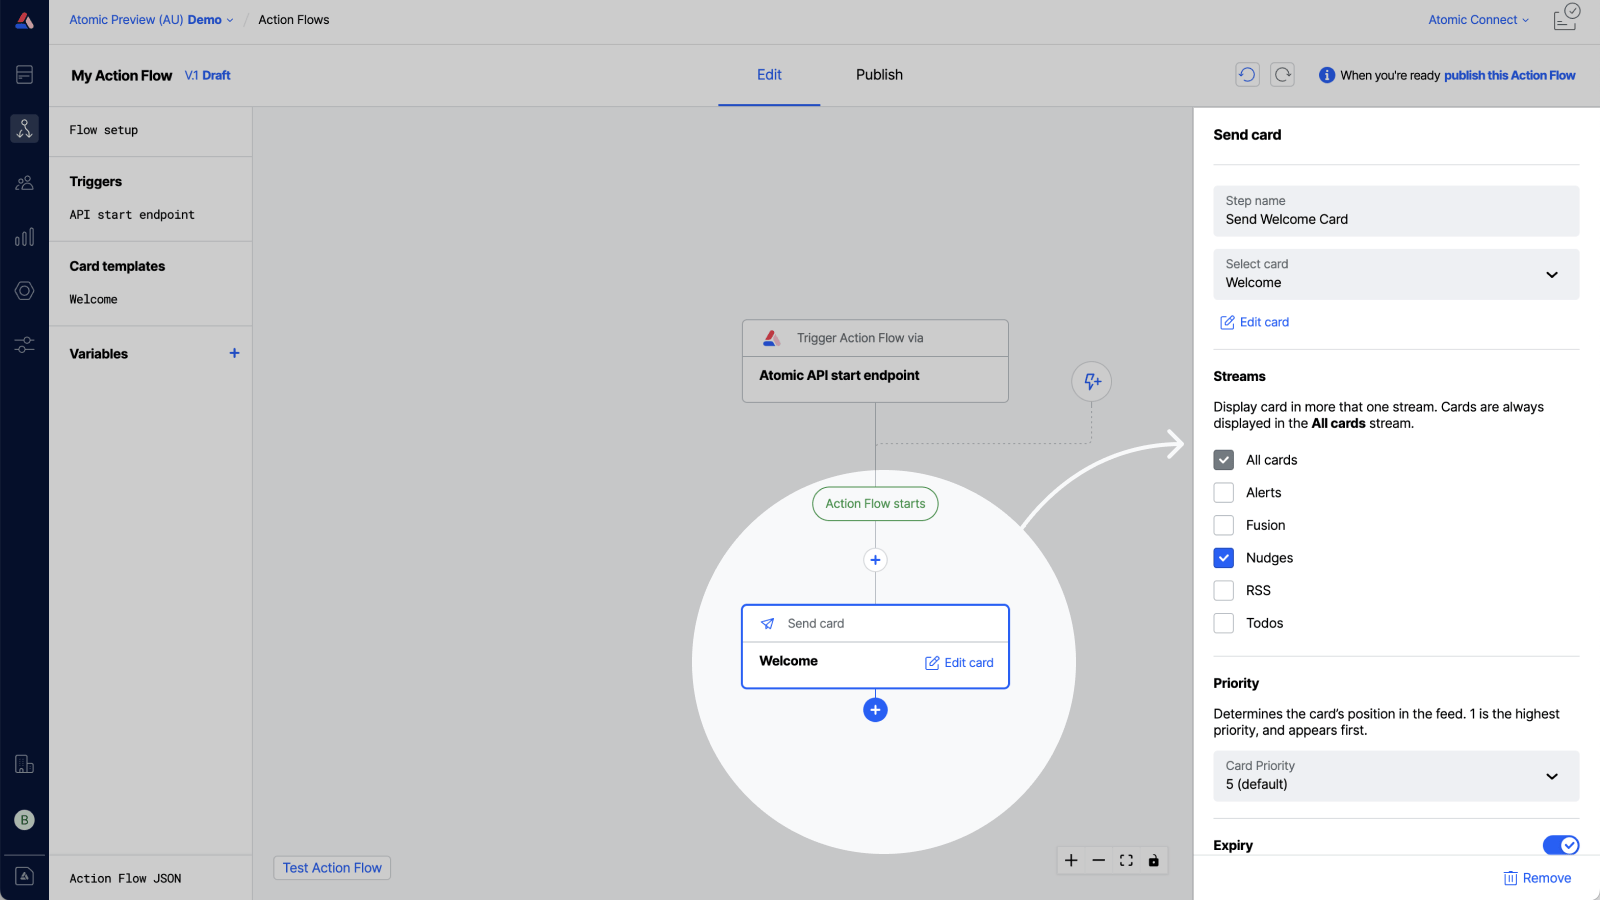Click Edit card on the Welcome node
Image resolution: width=1600 pixels, height=900 pixels.
(959, 663)
